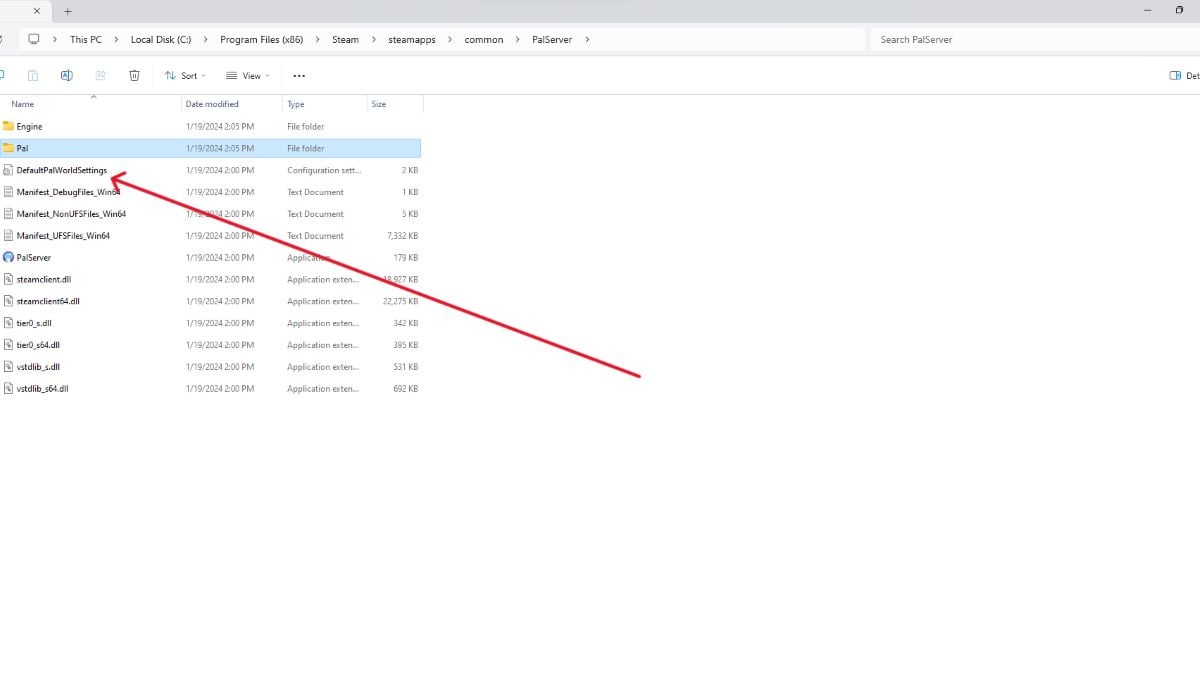Select the DefaultPalWorldSettings configuration file

(x=61, y=170)
